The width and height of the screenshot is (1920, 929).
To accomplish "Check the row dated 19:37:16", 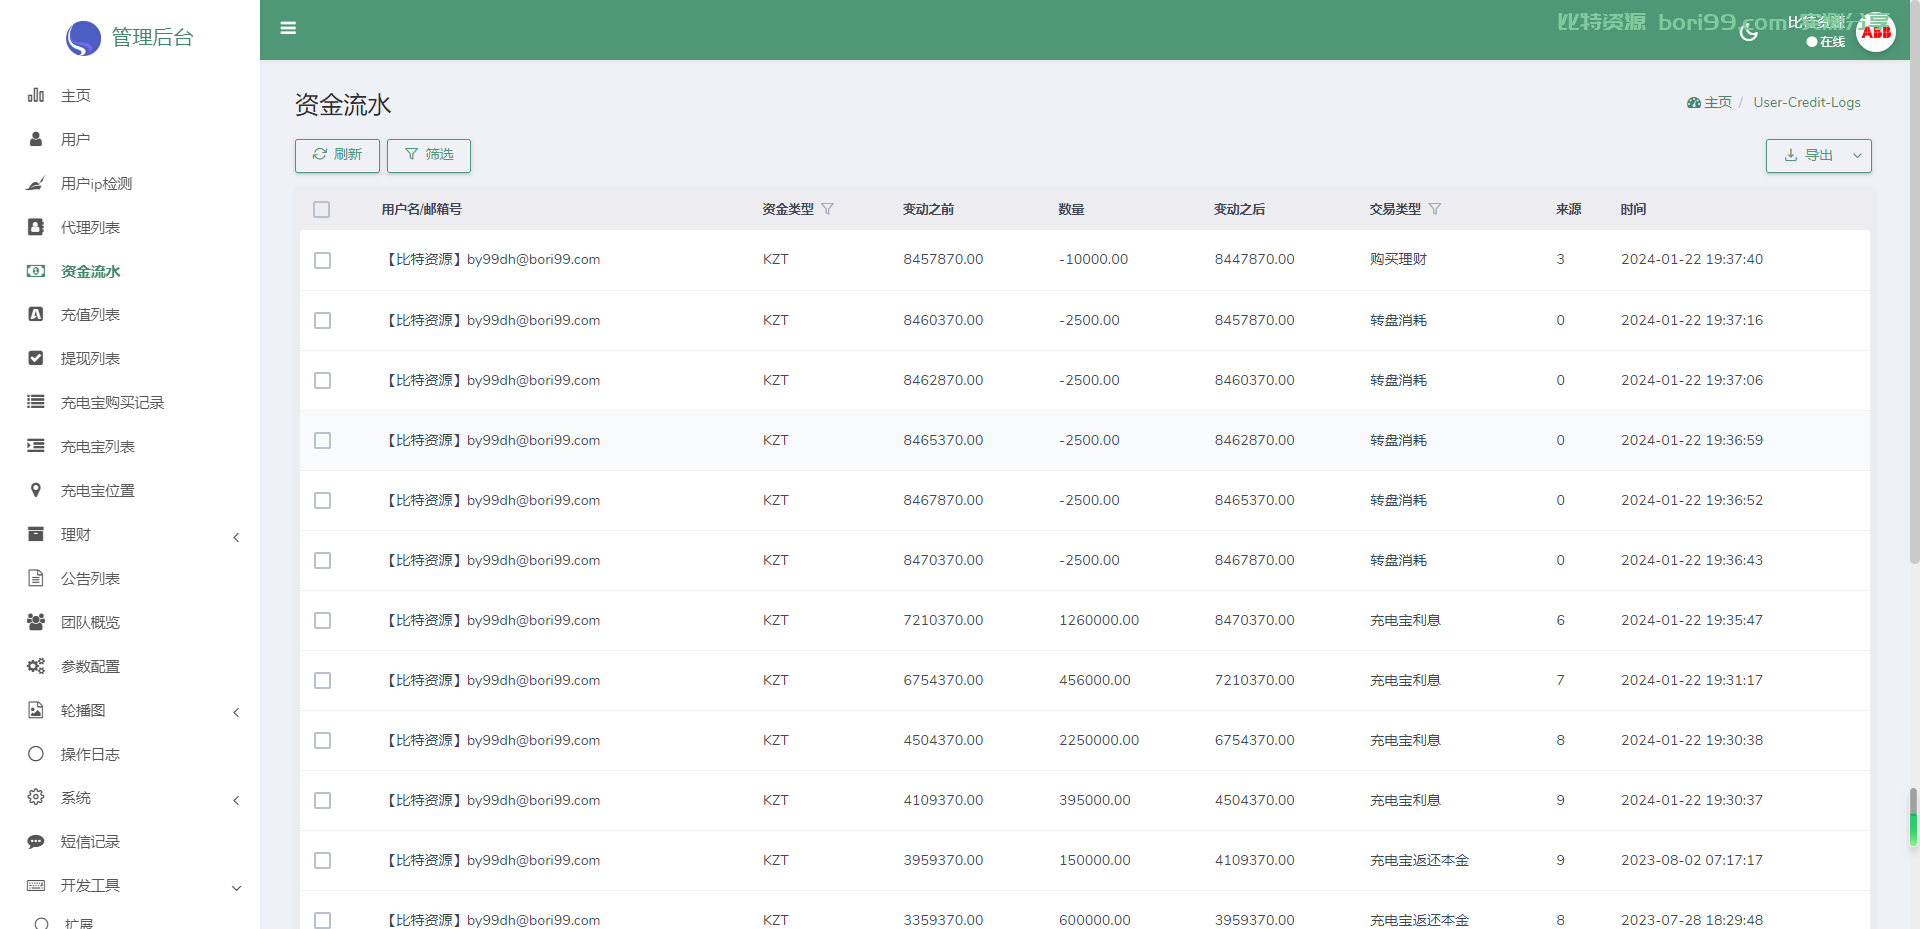I will pos(322,320).
